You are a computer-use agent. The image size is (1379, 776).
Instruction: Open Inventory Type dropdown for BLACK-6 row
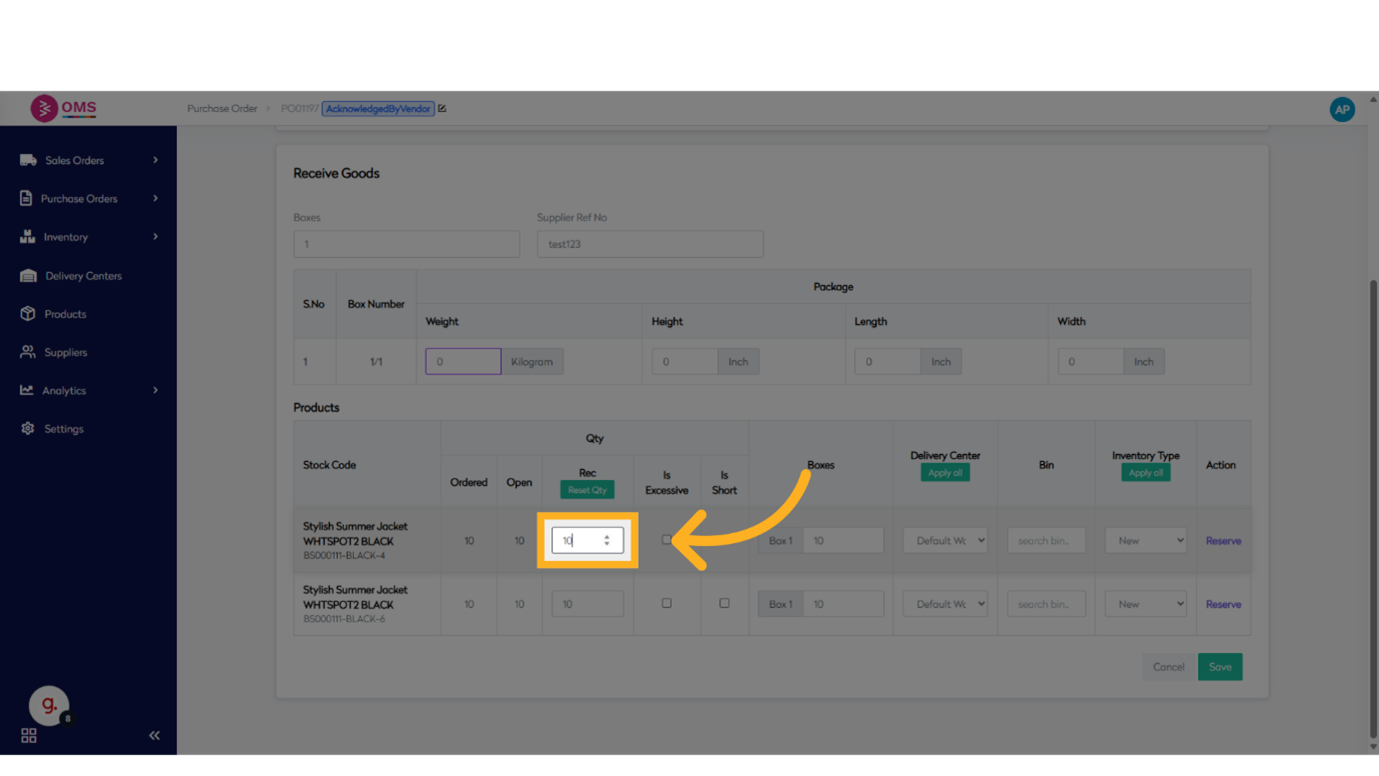pos(1145,604)
